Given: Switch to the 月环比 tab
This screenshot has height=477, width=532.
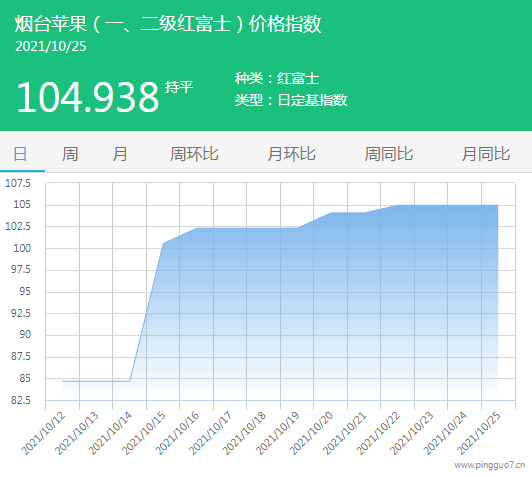Looking at the screenshot, I should tap(291, 154).
